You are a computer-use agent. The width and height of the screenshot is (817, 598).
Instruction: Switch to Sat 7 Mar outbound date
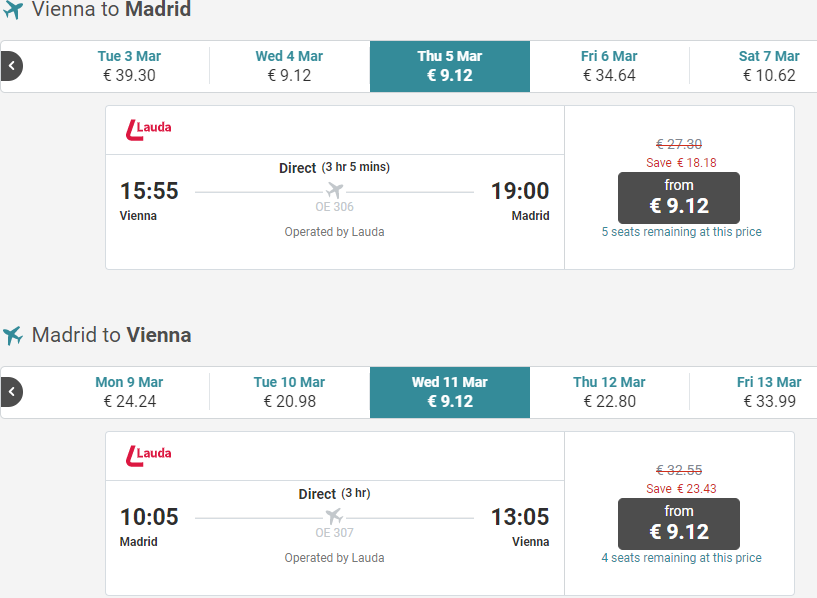[x=768, y=66]
